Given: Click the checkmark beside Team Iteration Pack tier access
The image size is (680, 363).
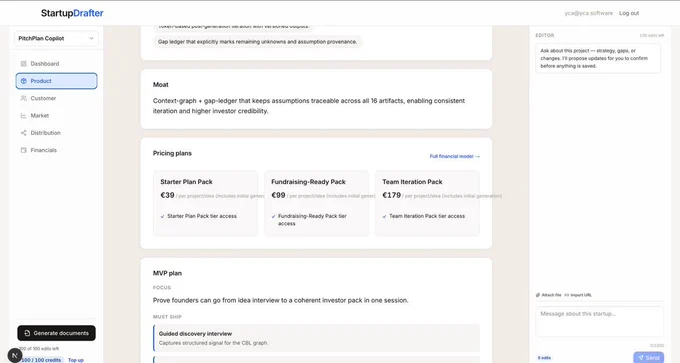Looking at the screenshot, I should tap(385, 216).
